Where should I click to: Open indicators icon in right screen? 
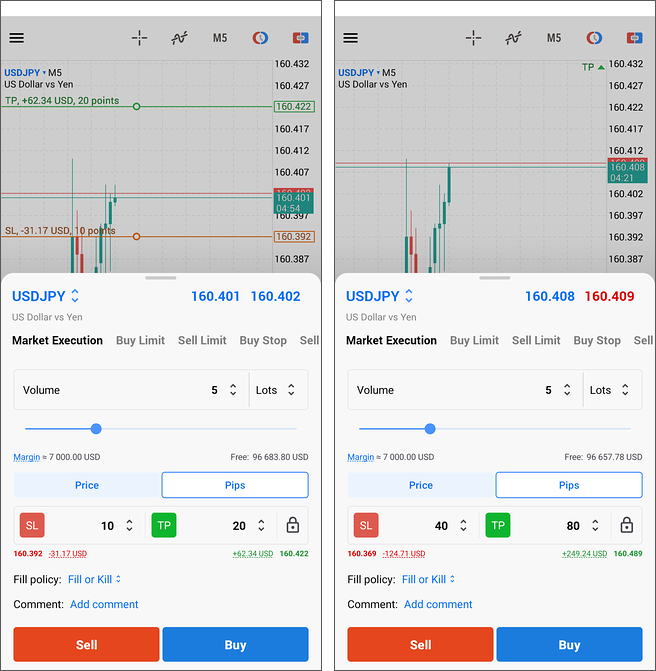513,38
